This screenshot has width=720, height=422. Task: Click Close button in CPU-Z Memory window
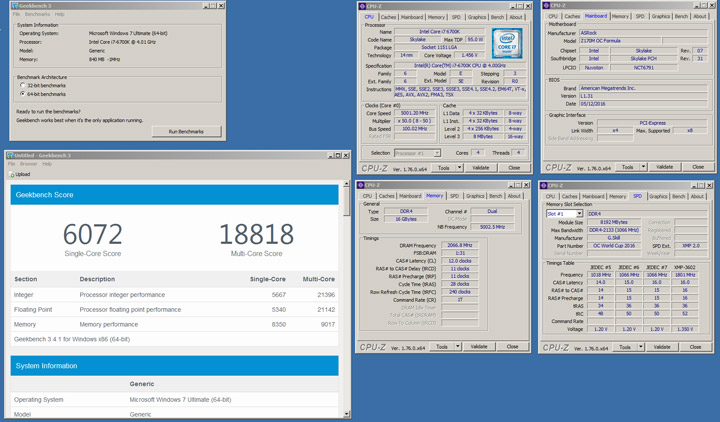512,347
